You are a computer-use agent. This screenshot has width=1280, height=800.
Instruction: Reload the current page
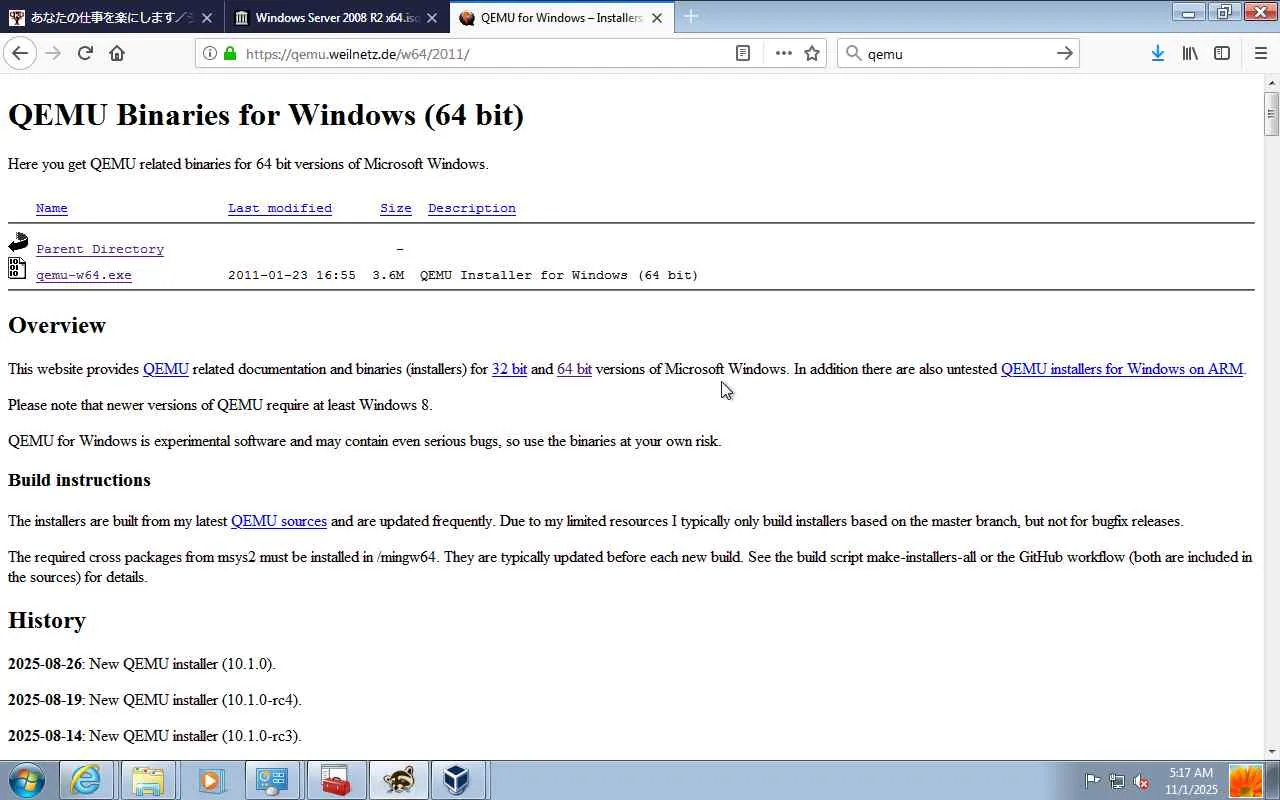(x=85, y=53)
